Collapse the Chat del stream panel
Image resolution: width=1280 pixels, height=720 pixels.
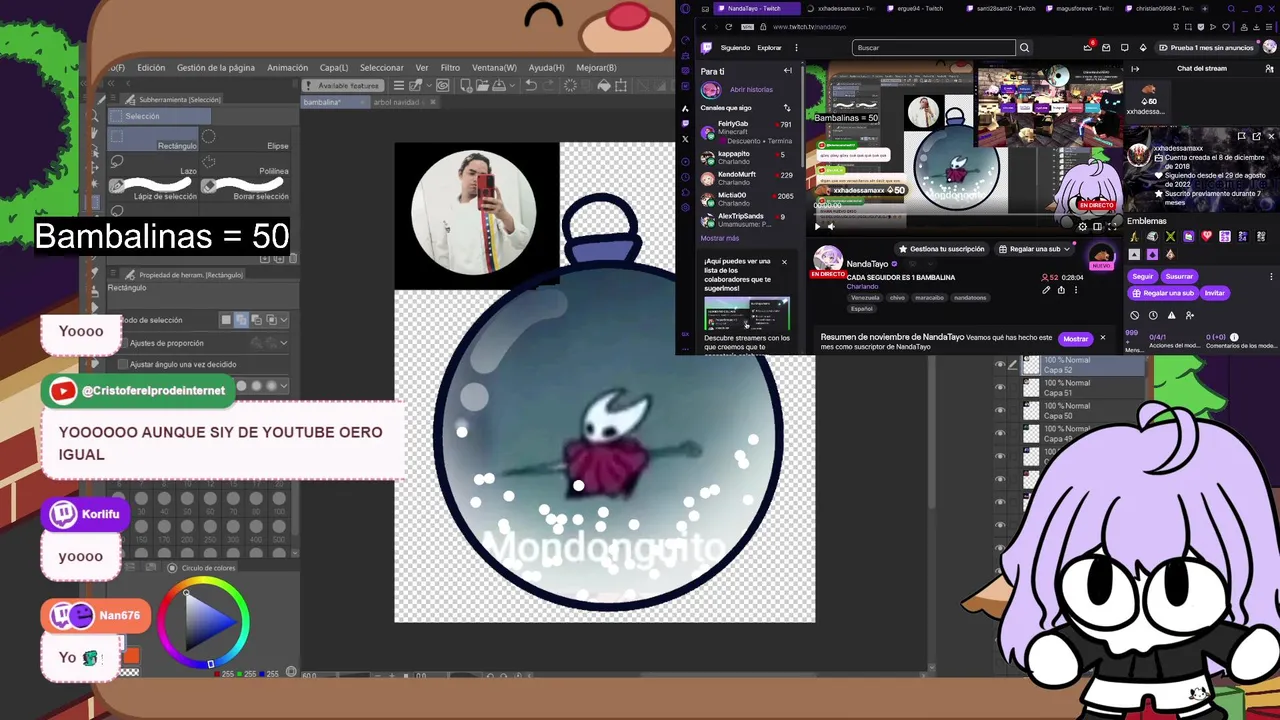(1135, 69)
